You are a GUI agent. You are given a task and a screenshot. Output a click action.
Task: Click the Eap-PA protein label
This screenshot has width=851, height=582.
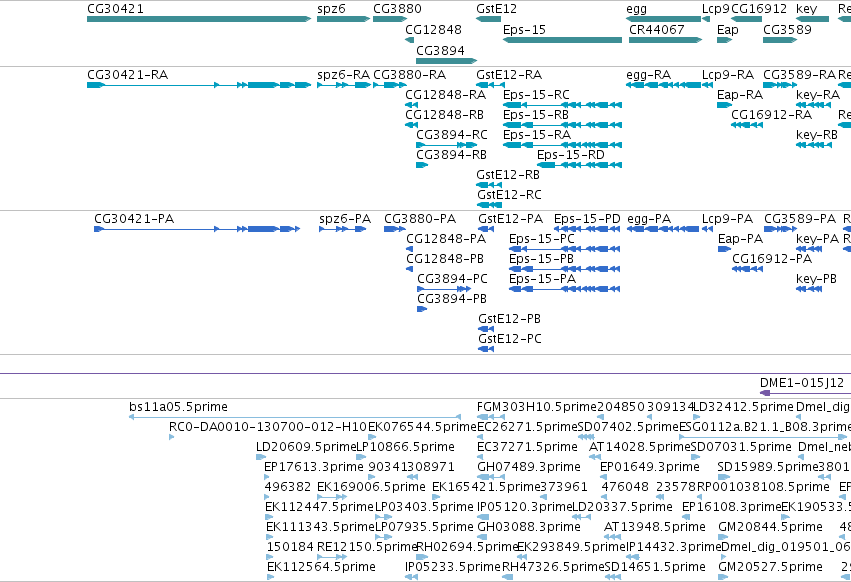click(740, 239)
